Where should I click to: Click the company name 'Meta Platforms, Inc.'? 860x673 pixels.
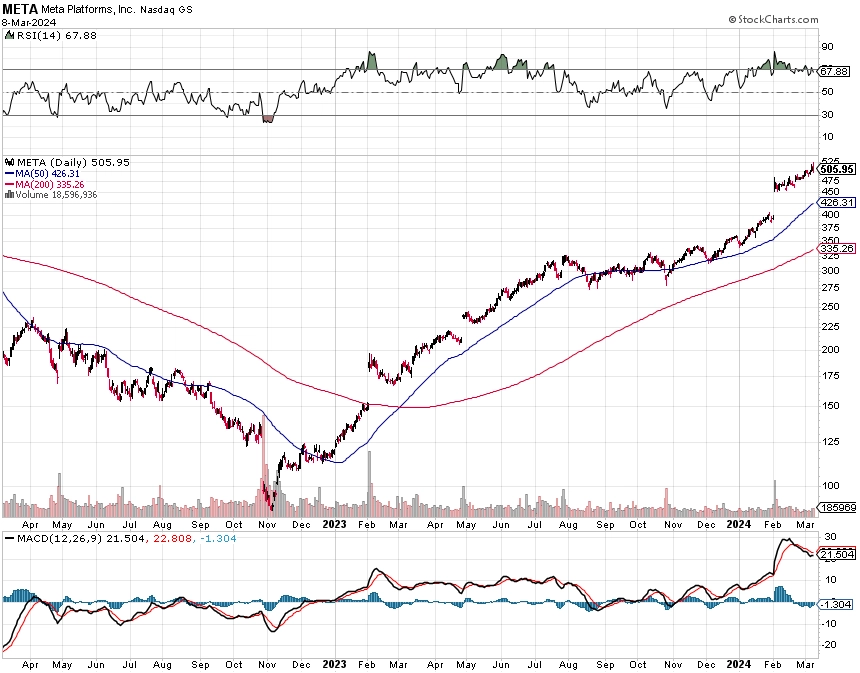pyautogui.click(x=88, y=10)
